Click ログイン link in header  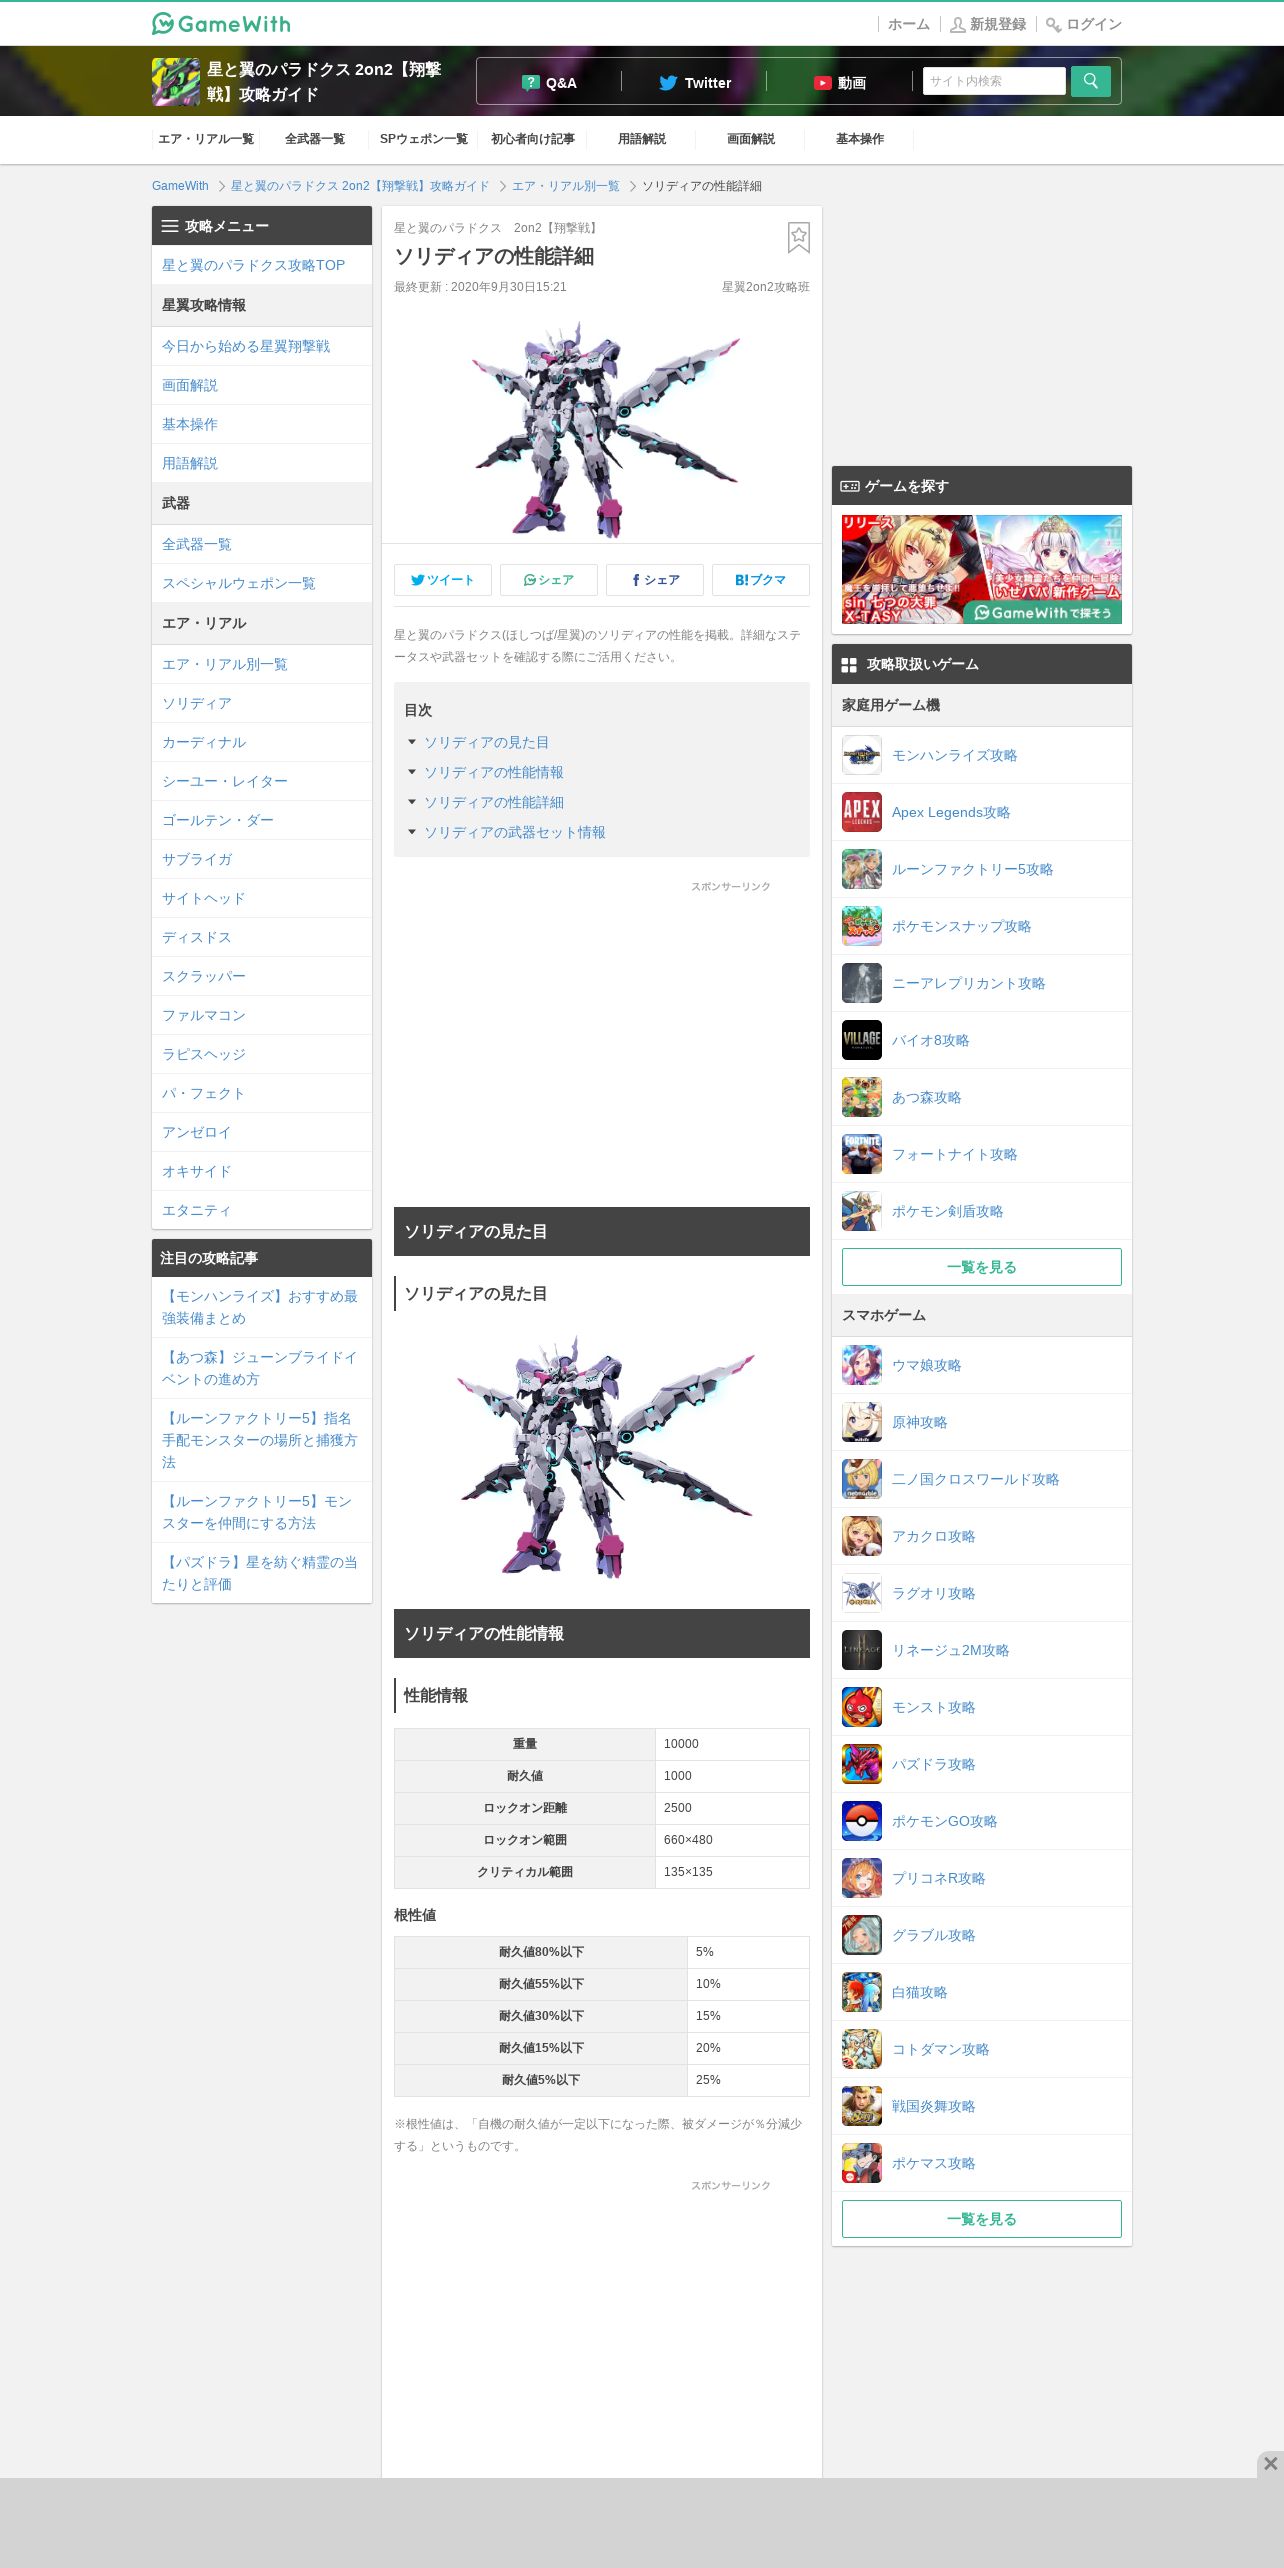1084,24
